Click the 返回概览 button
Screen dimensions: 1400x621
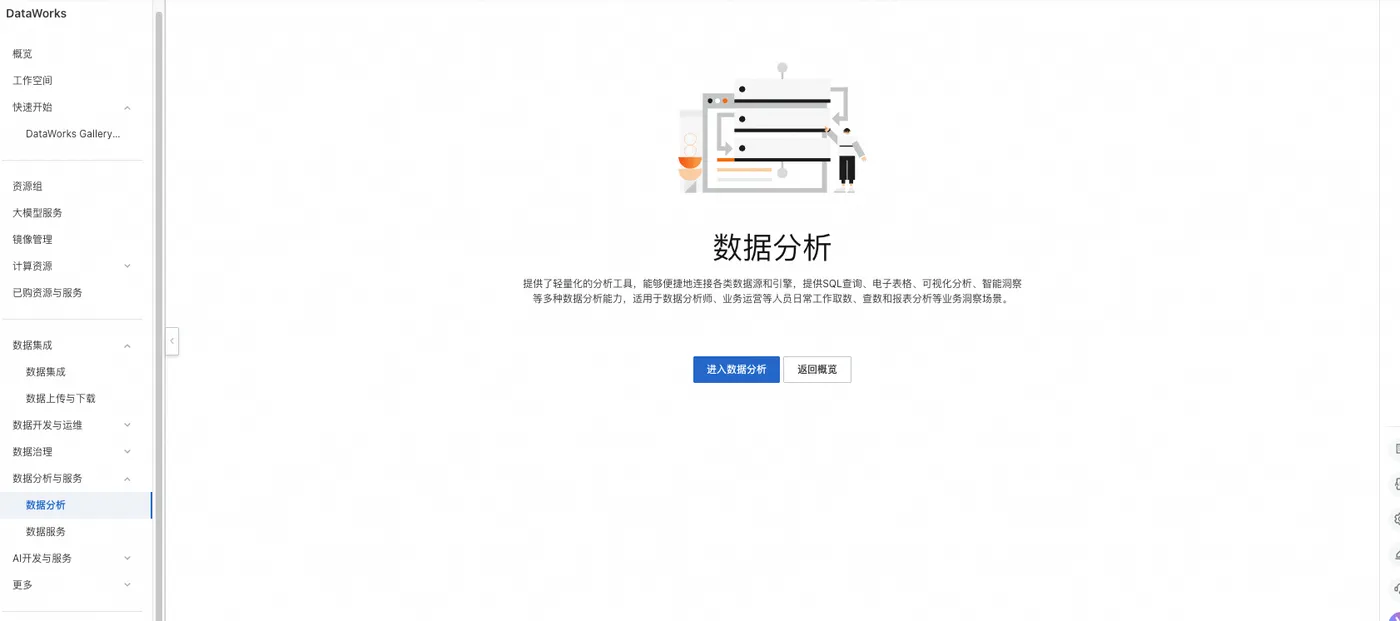click(x=816, y=369)
